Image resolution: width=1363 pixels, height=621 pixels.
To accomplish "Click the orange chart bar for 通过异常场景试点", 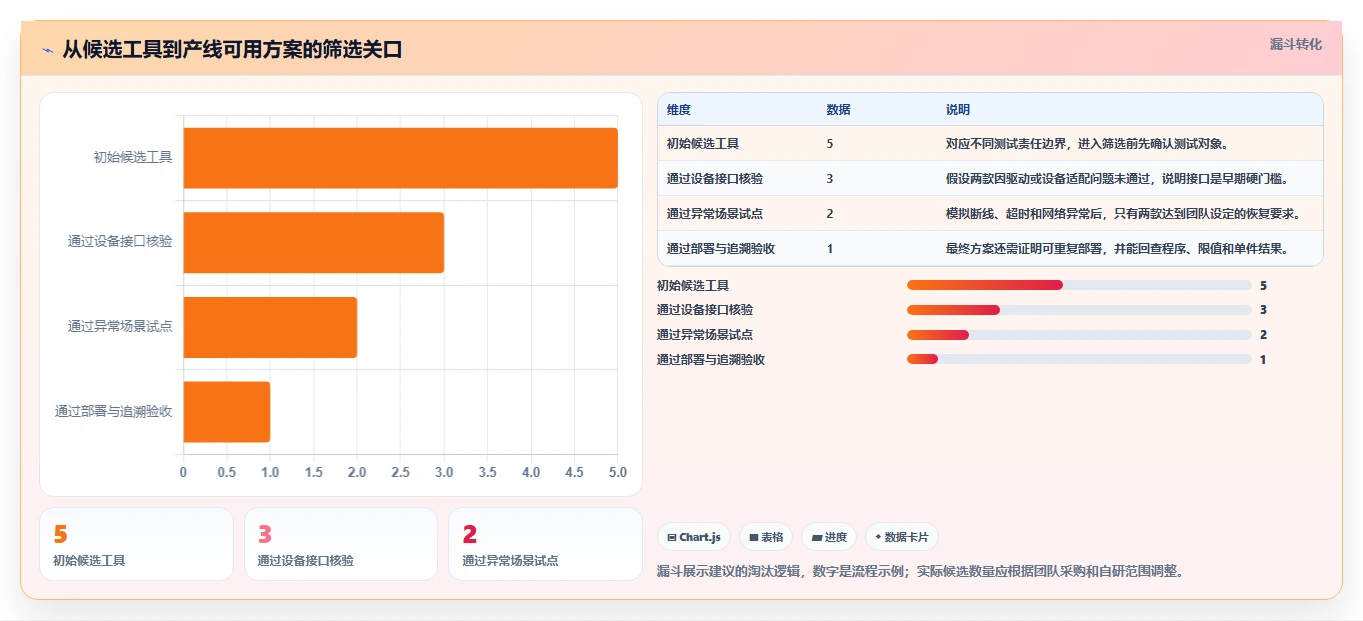I will (270, 326).
